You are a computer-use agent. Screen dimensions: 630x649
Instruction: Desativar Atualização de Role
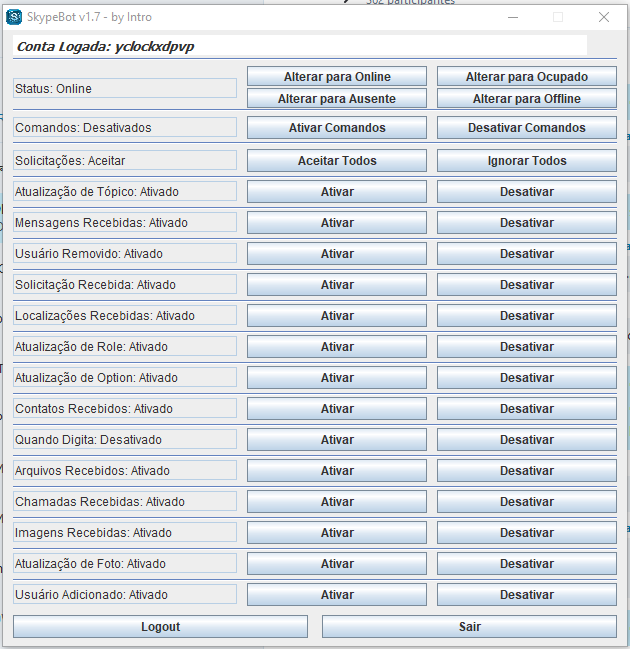(527, 347)
